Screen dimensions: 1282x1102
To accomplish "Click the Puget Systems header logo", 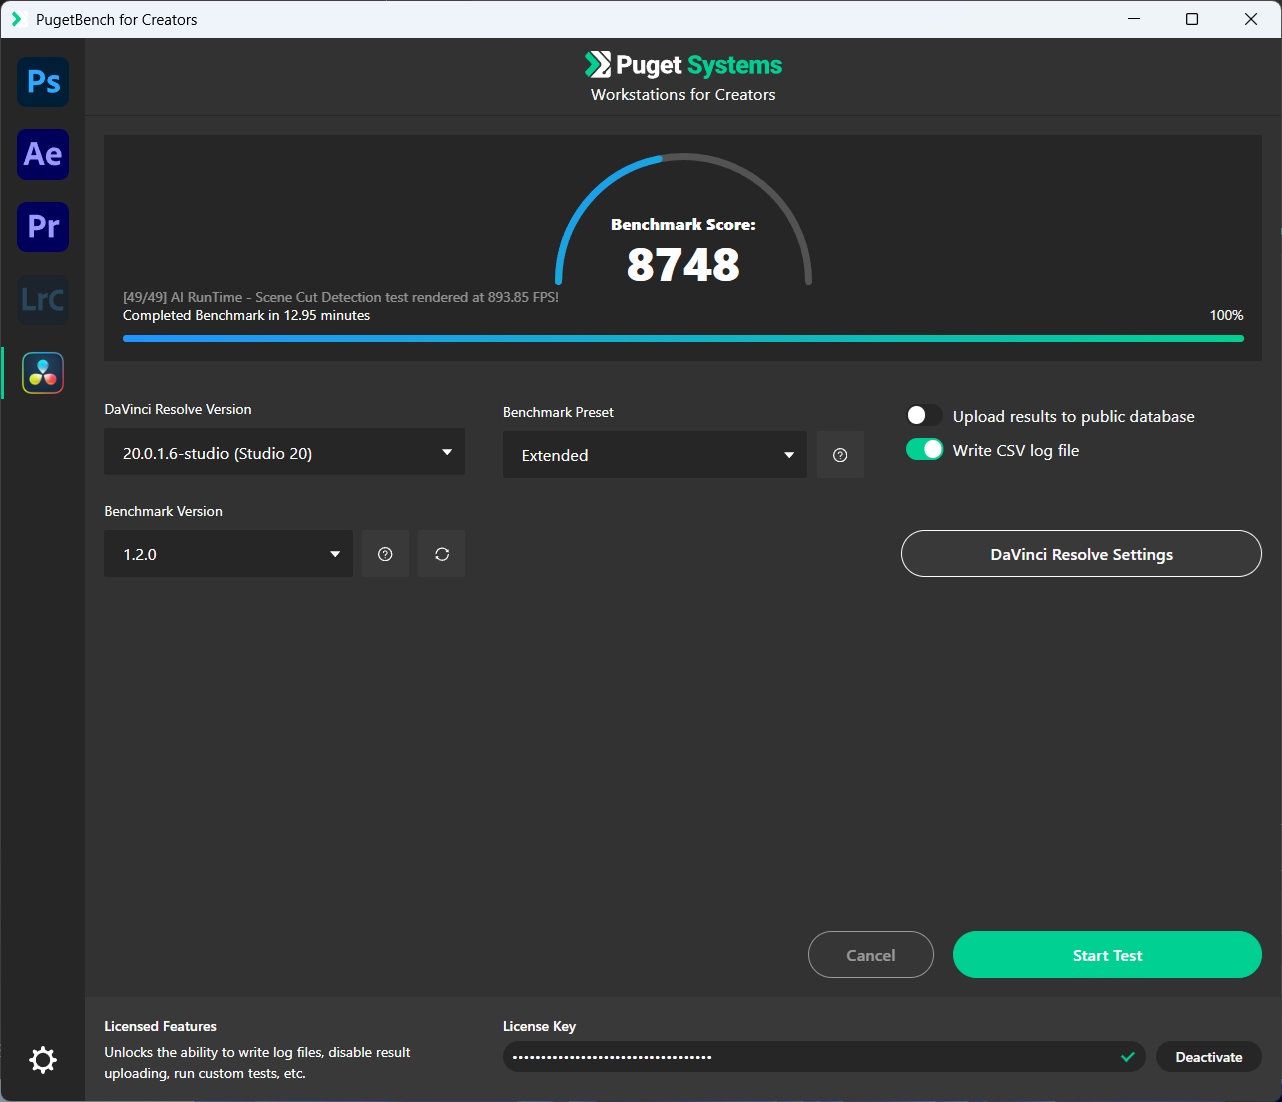I will coord(683,65).
